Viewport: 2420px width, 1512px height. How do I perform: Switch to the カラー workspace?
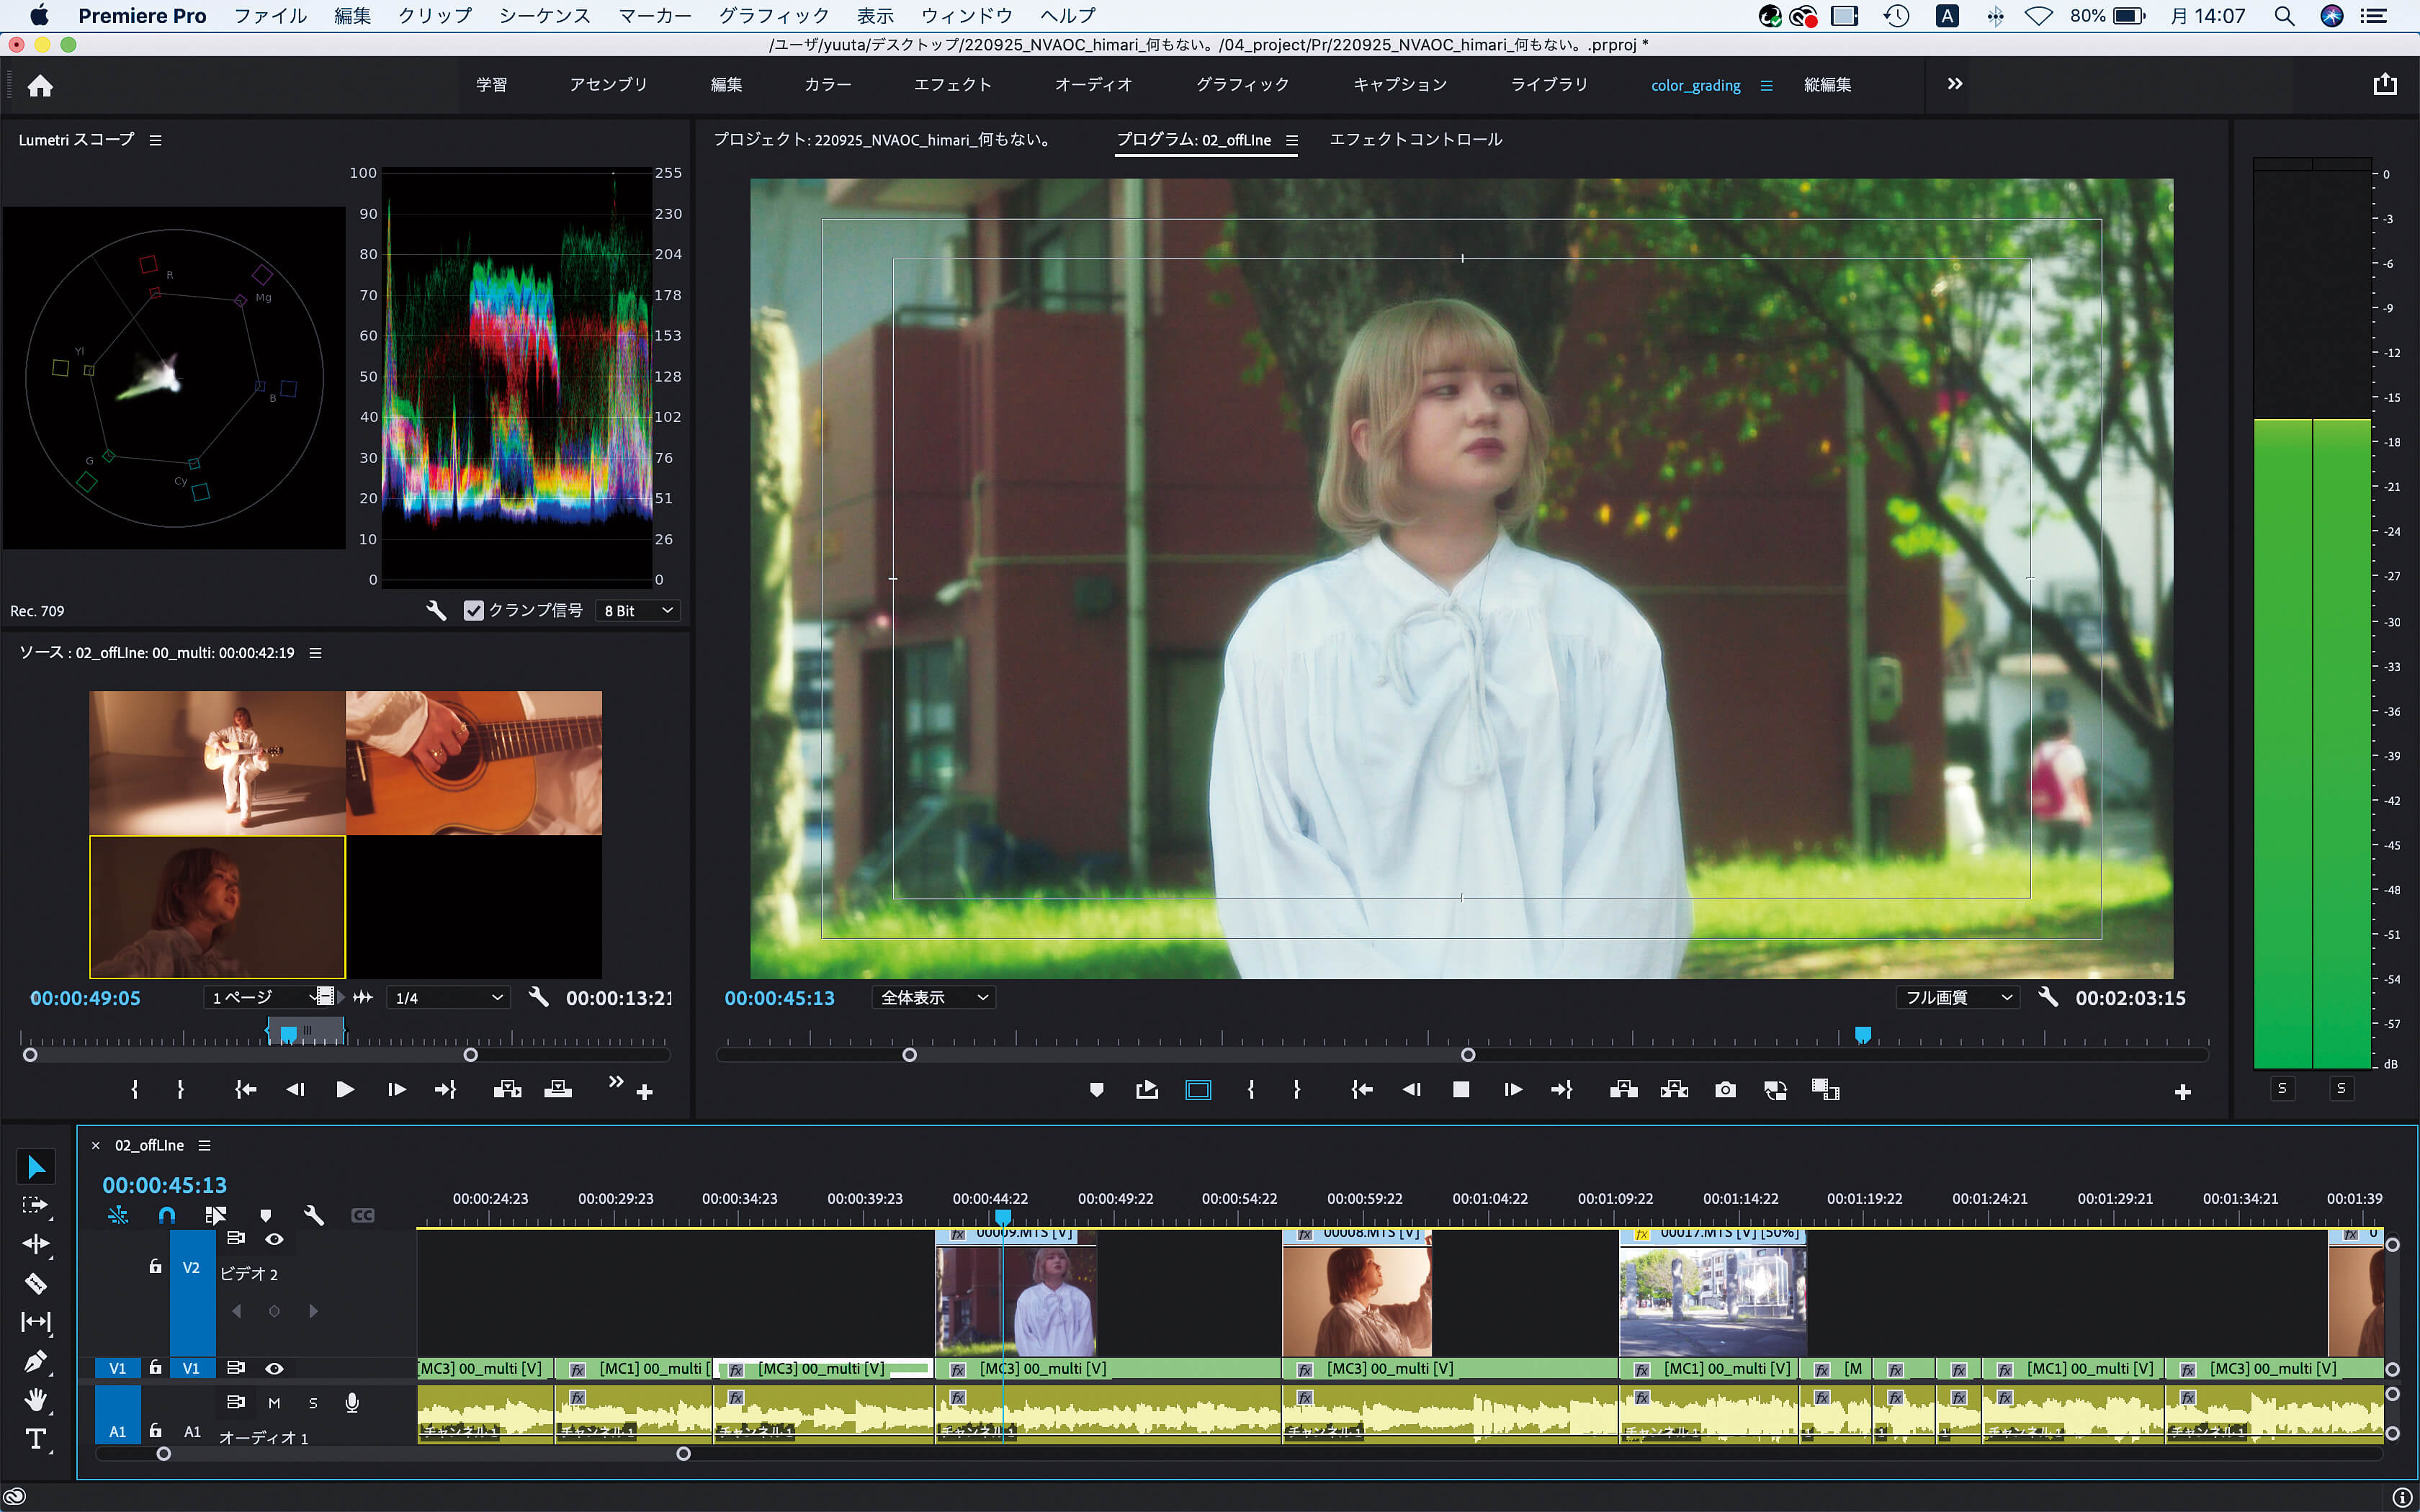(x=827, y=85)
